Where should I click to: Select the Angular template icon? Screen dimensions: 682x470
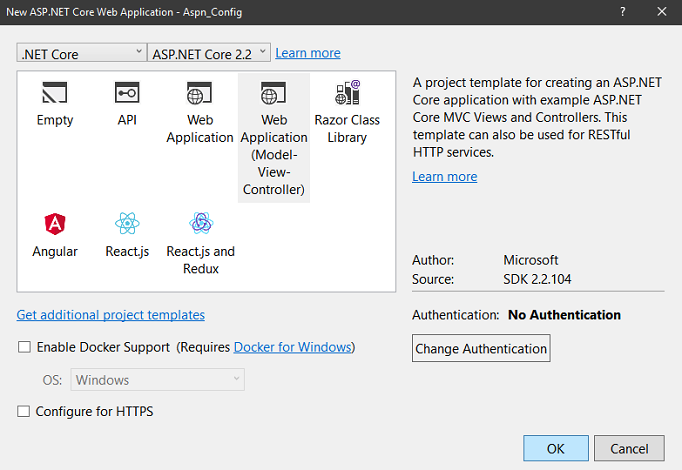pos(55,224)
